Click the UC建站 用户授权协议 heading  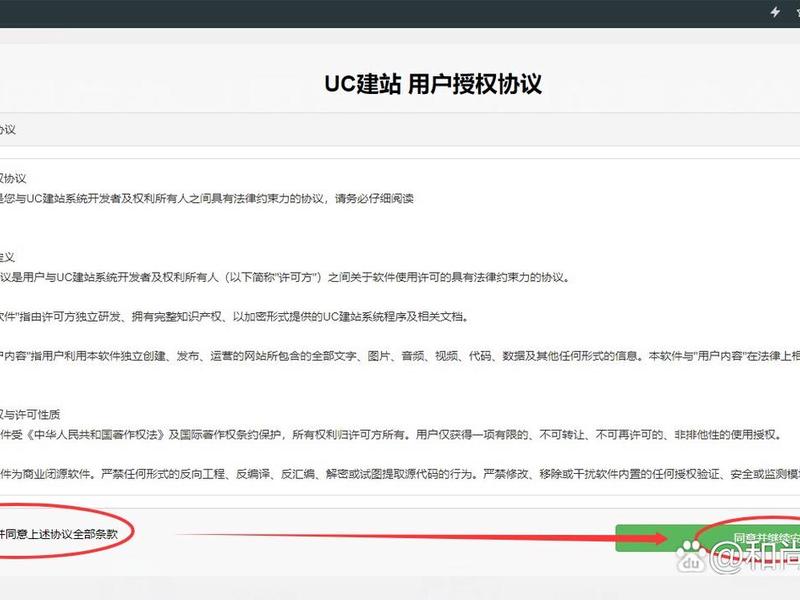(x=433, y=84)
